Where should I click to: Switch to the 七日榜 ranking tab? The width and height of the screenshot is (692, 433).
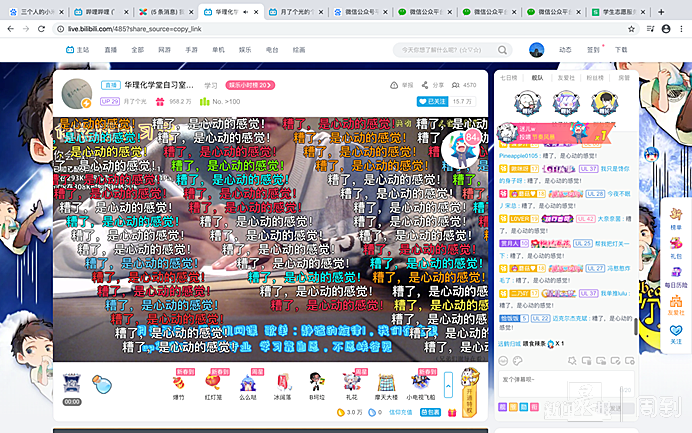pos(509,76)
